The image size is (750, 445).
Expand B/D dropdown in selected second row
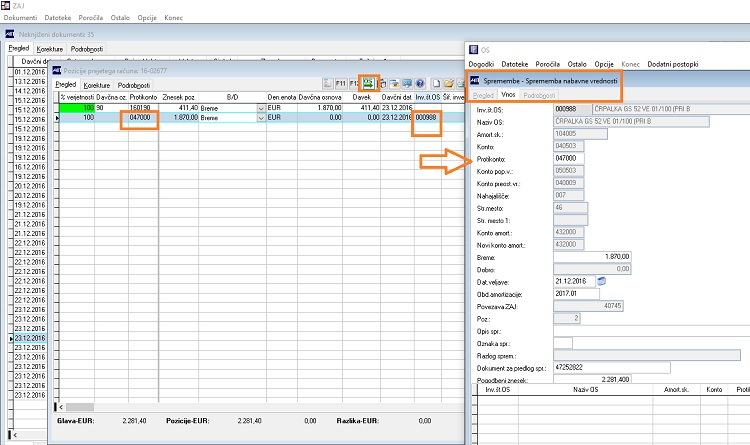click(x=262, y=118)
